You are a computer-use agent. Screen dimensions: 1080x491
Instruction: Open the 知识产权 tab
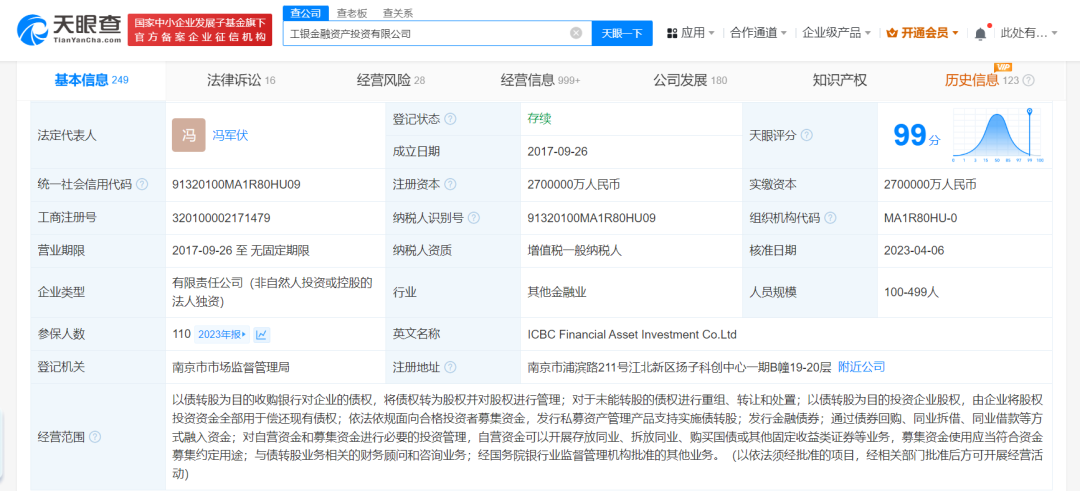pos(840,81)
